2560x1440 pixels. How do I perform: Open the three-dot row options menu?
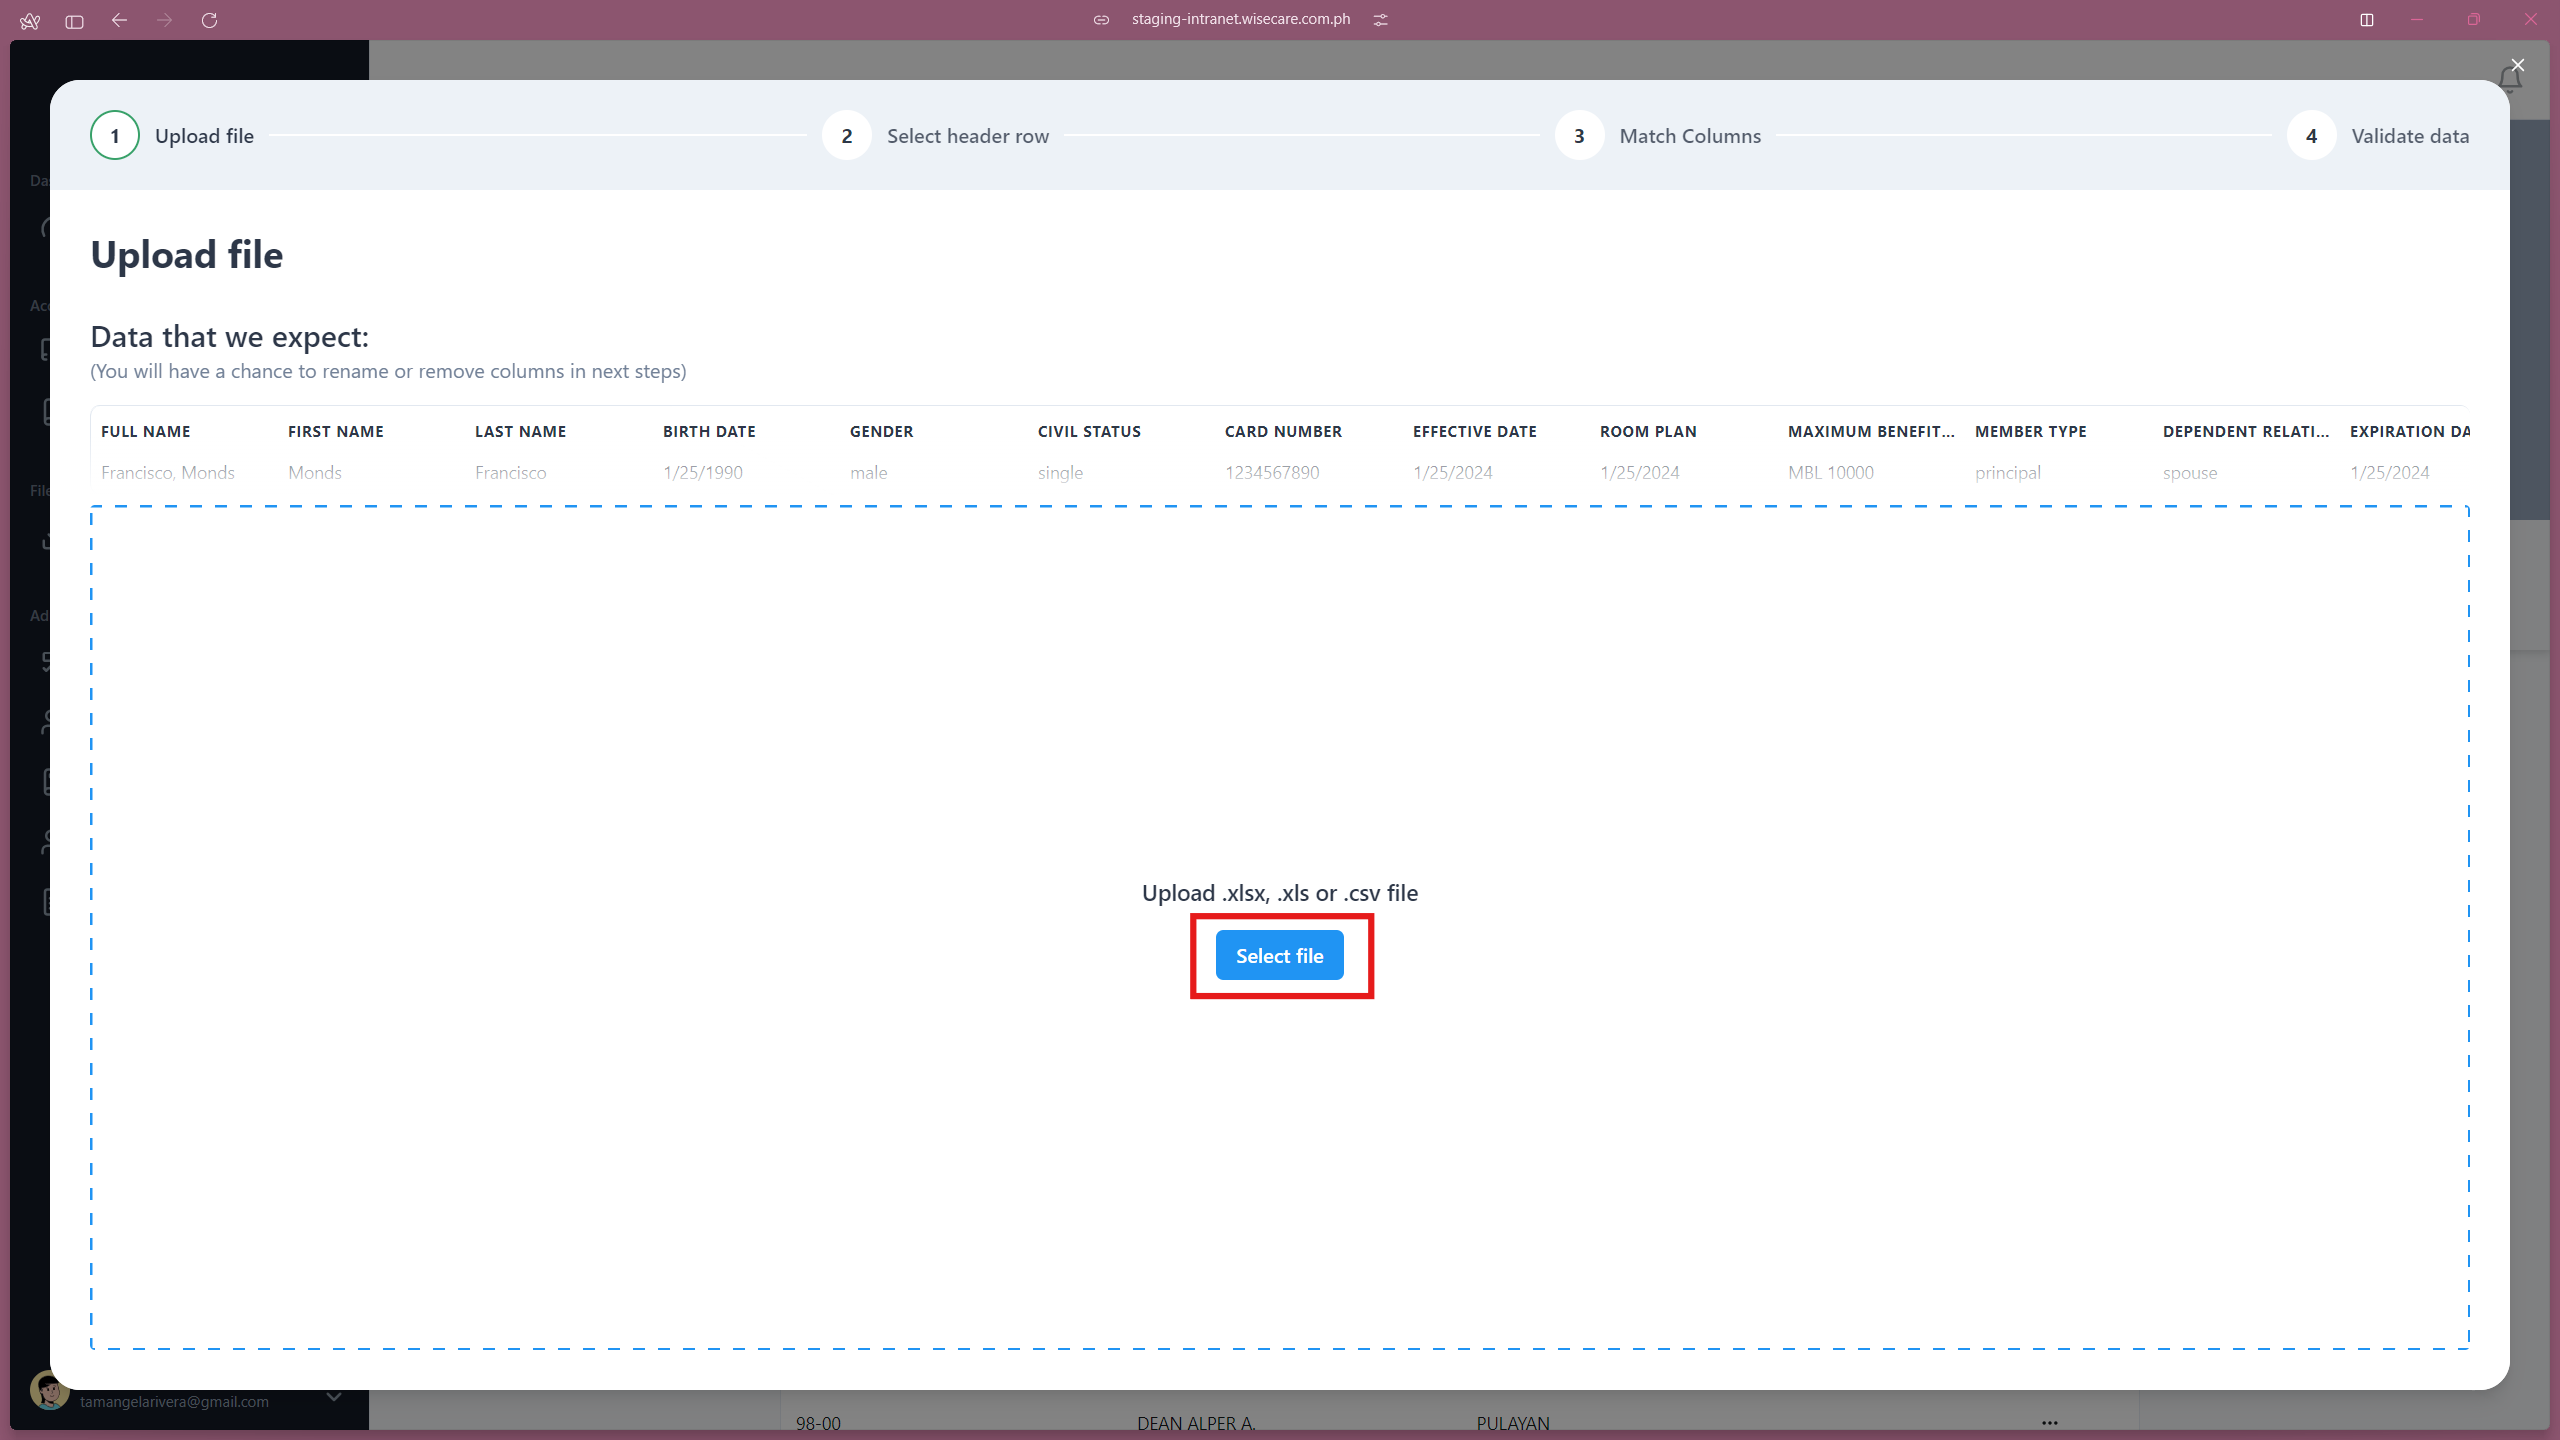pyautogui.click(x=2049, y=1422)
